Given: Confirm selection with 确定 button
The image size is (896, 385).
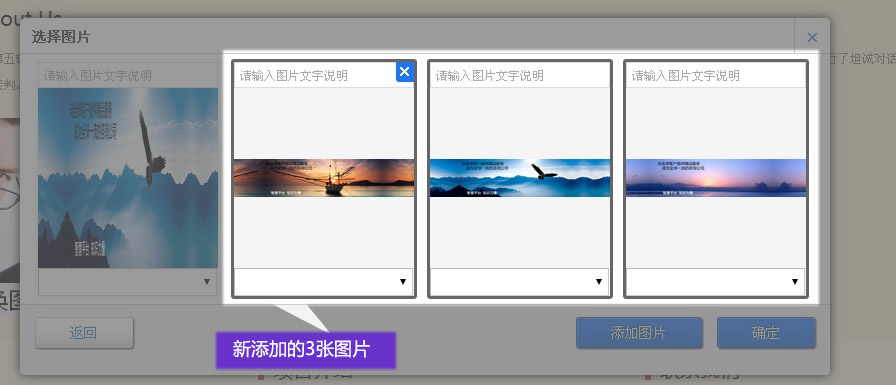Looking at the screenshot, I should click(x=766, y=333).
